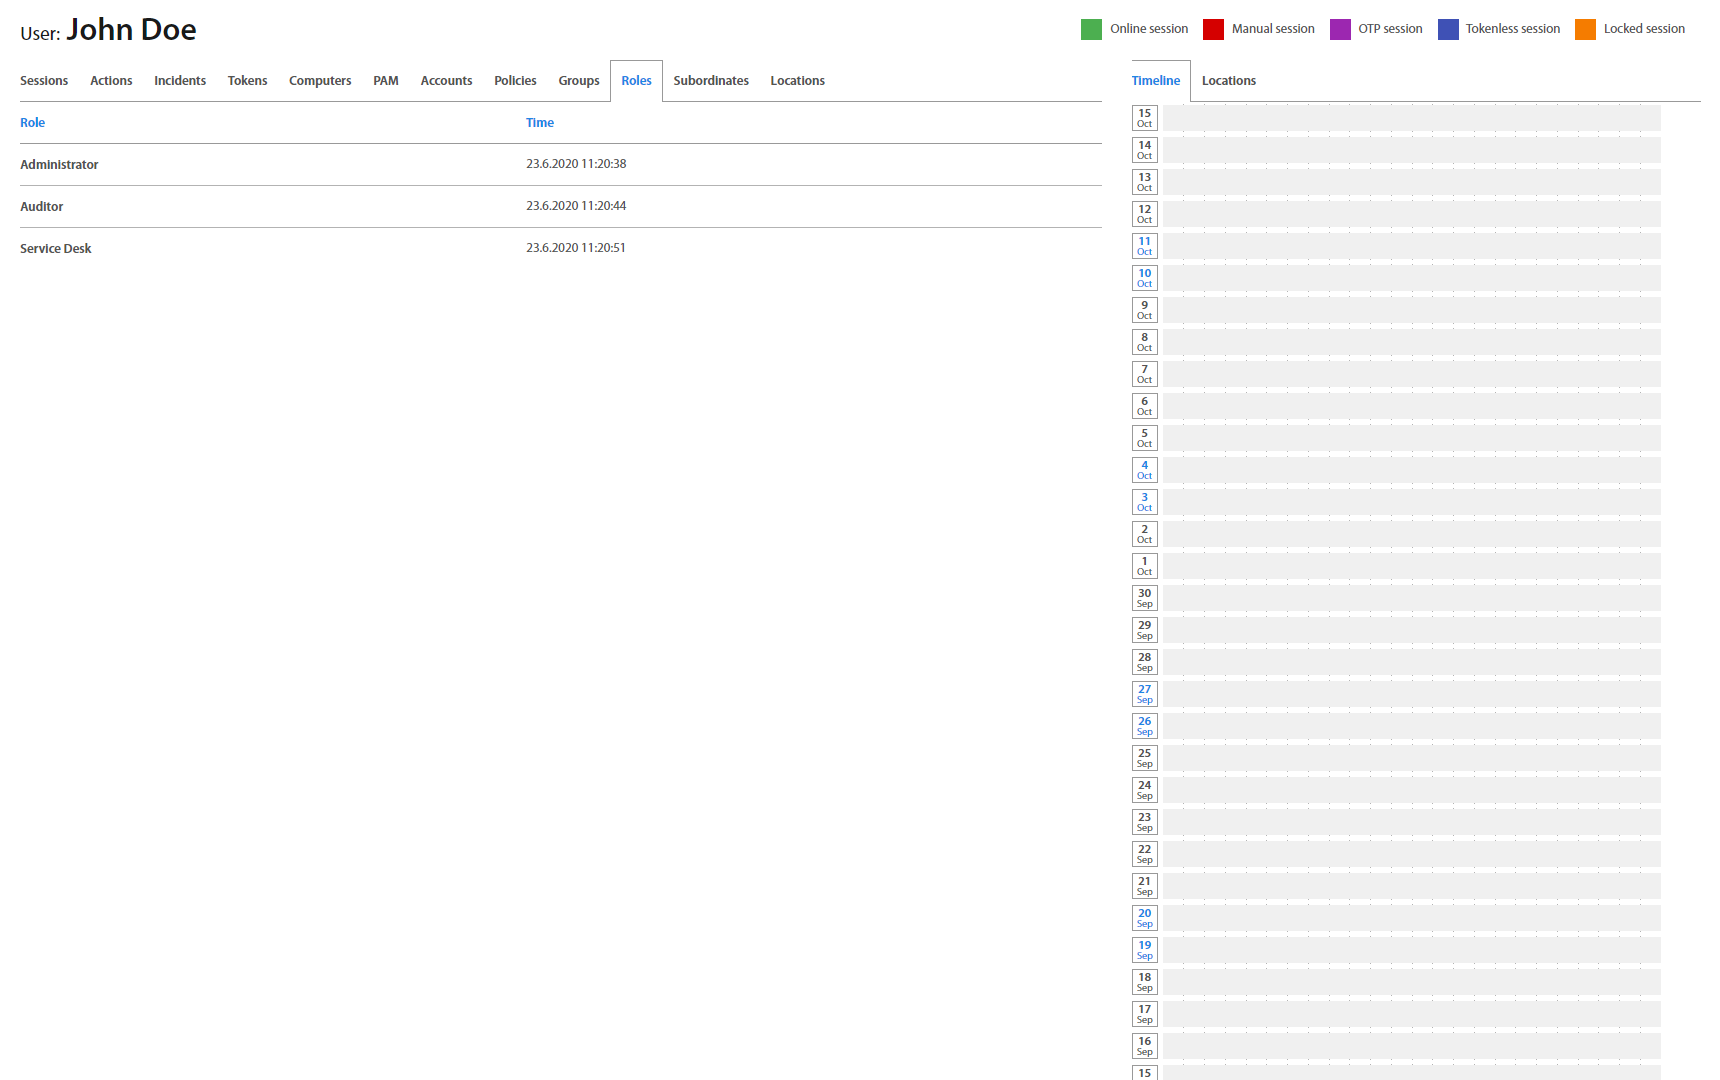1720x1080 pixels.
Task: Sort the table by Role column
Action: 33,123
